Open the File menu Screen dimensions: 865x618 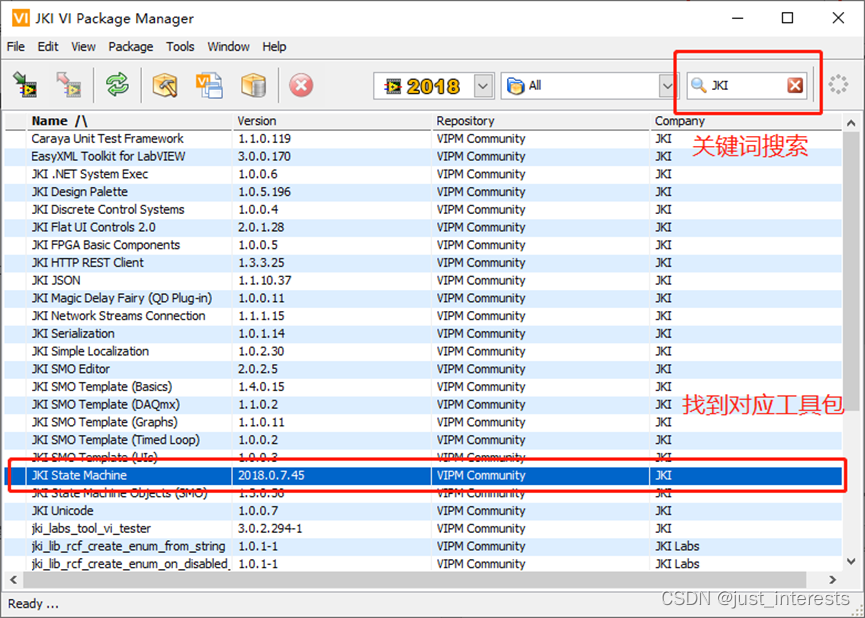[15, 47]
